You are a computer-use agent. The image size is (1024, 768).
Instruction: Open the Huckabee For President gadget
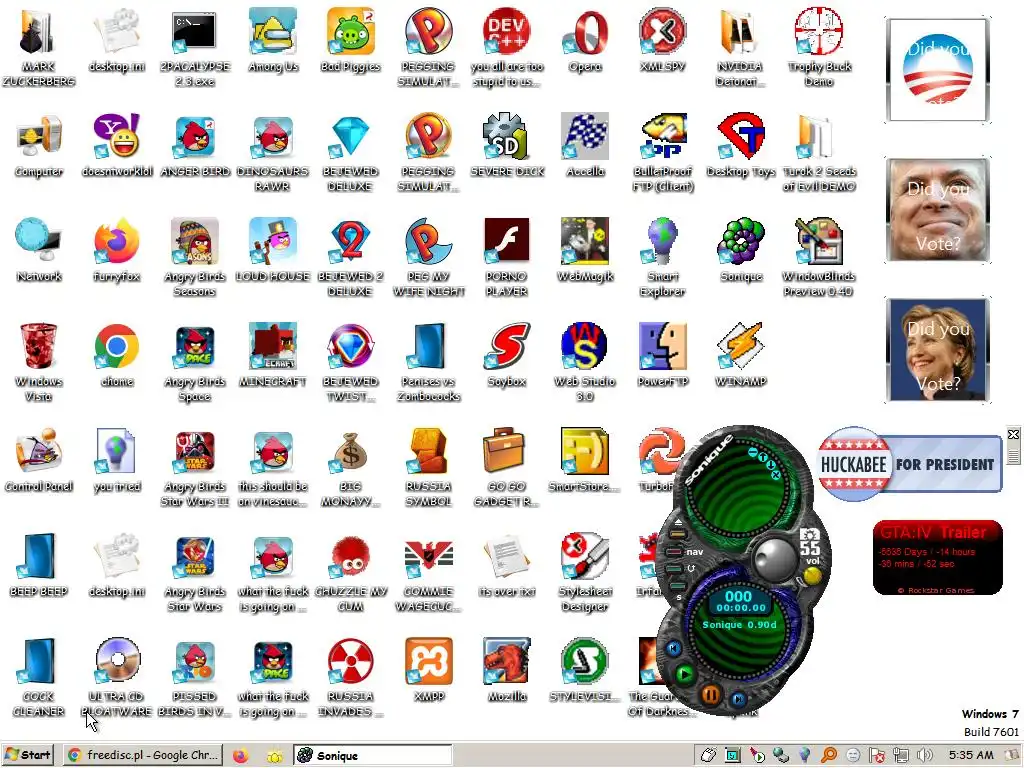pos(909,464)
